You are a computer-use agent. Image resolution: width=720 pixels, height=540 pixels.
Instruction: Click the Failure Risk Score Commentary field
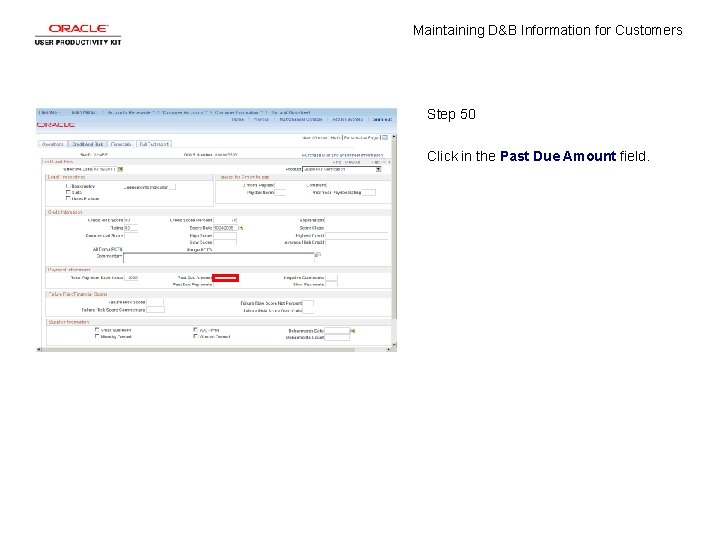point(155,310)
